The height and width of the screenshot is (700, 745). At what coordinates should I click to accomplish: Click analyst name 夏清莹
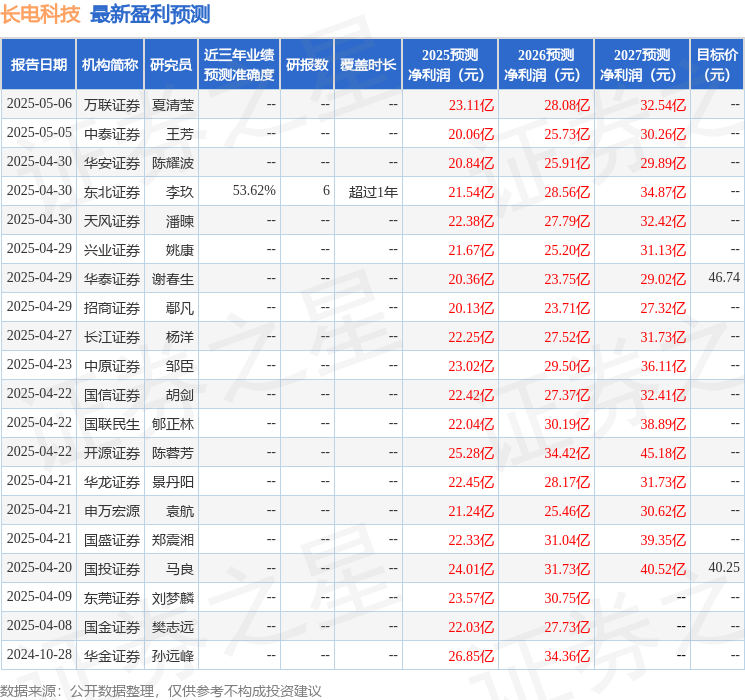pyautogui.click(x=173, y=105)
